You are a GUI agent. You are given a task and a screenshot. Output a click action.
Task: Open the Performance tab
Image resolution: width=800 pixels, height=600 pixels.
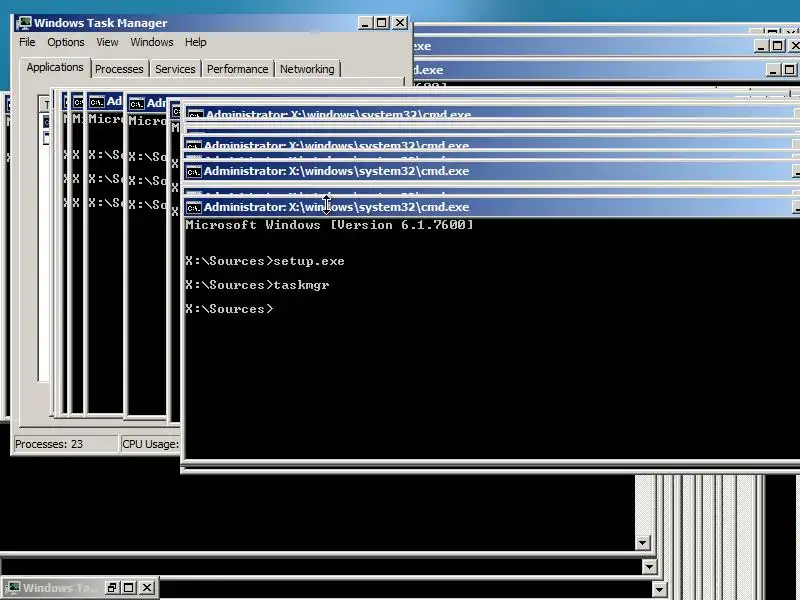point(238,69)
